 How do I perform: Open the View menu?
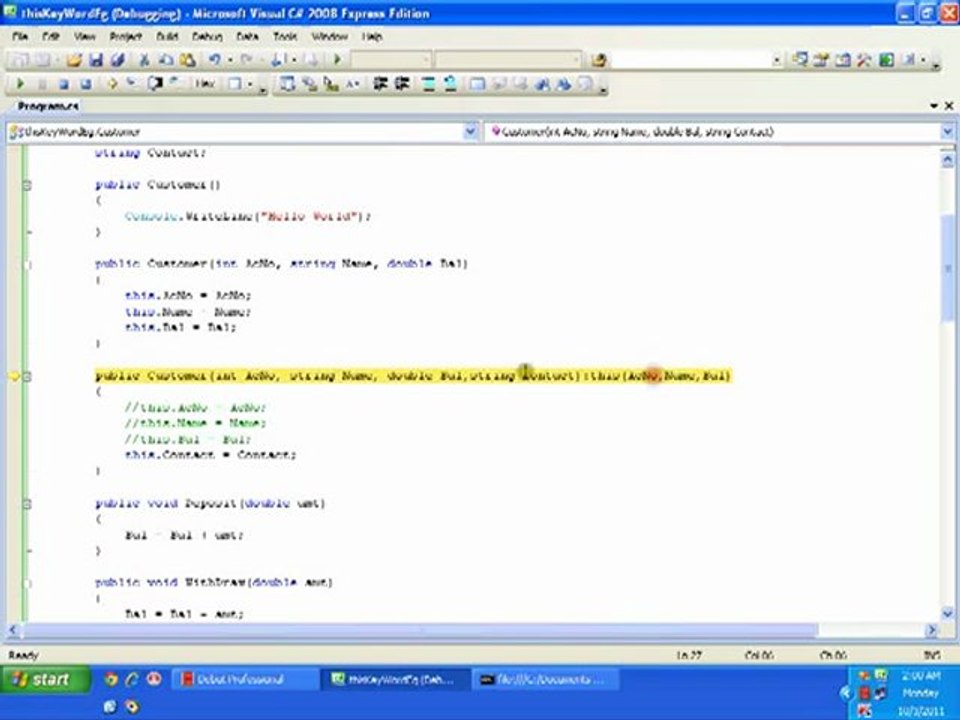(84, 36)
